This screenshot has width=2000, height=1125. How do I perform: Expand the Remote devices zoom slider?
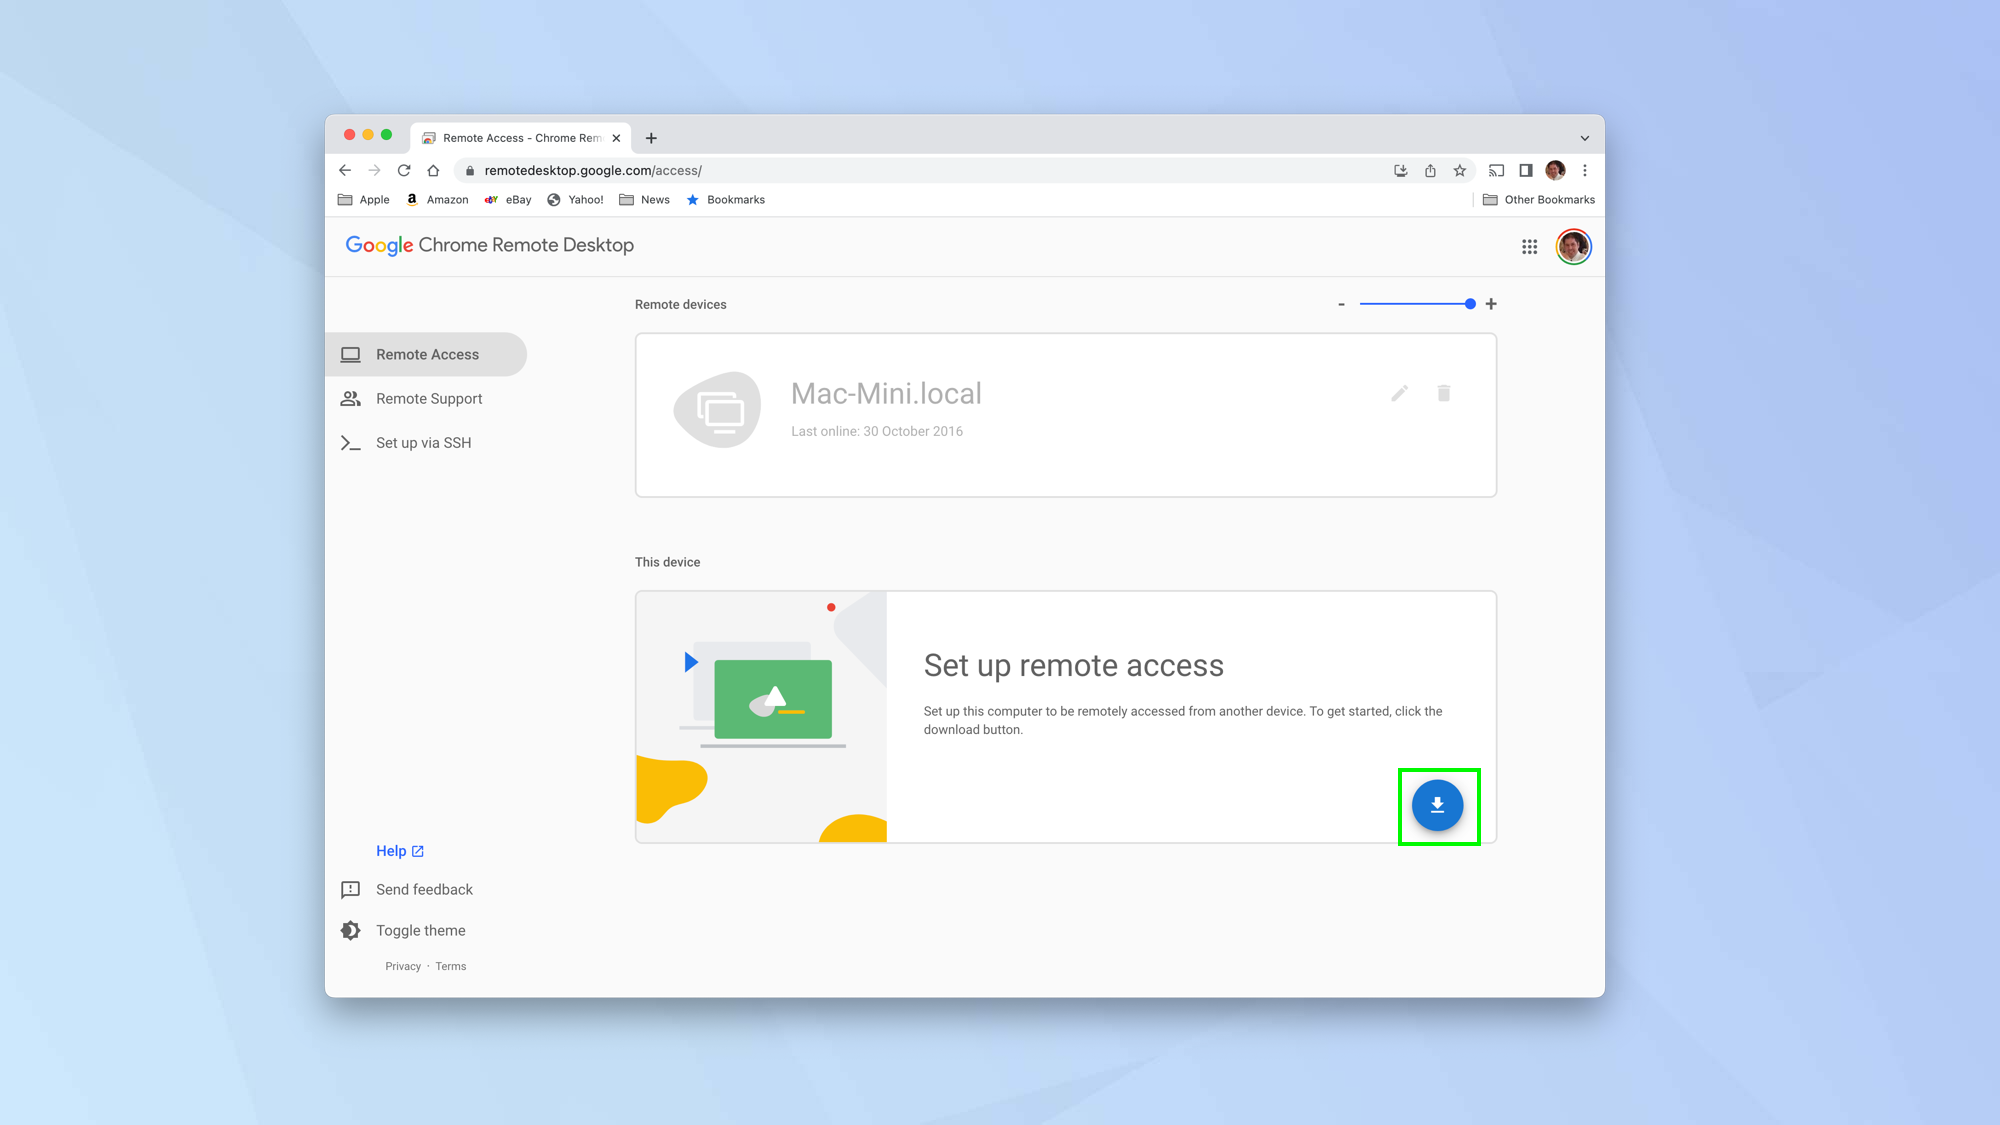coord(1492,304)
